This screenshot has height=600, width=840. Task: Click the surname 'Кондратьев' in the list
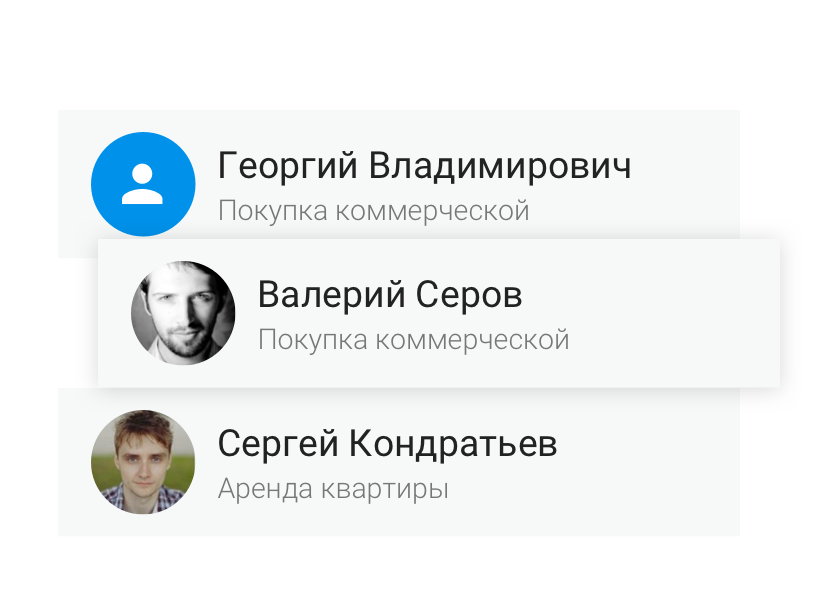point(453,444)
